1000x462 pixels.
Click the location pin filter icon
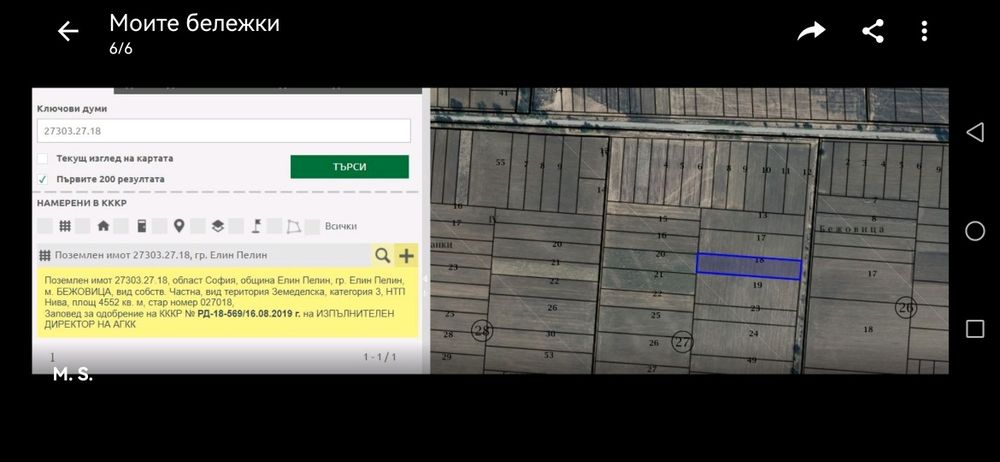tap(179, 226)
